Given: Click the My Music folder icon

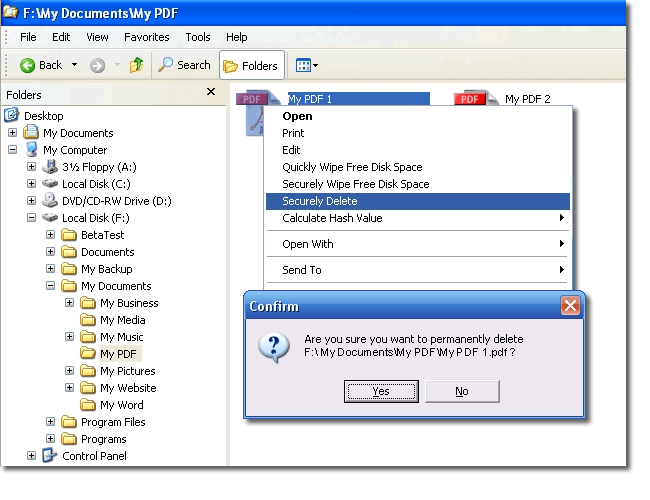Looking at the screenshot, I should 88,337.
